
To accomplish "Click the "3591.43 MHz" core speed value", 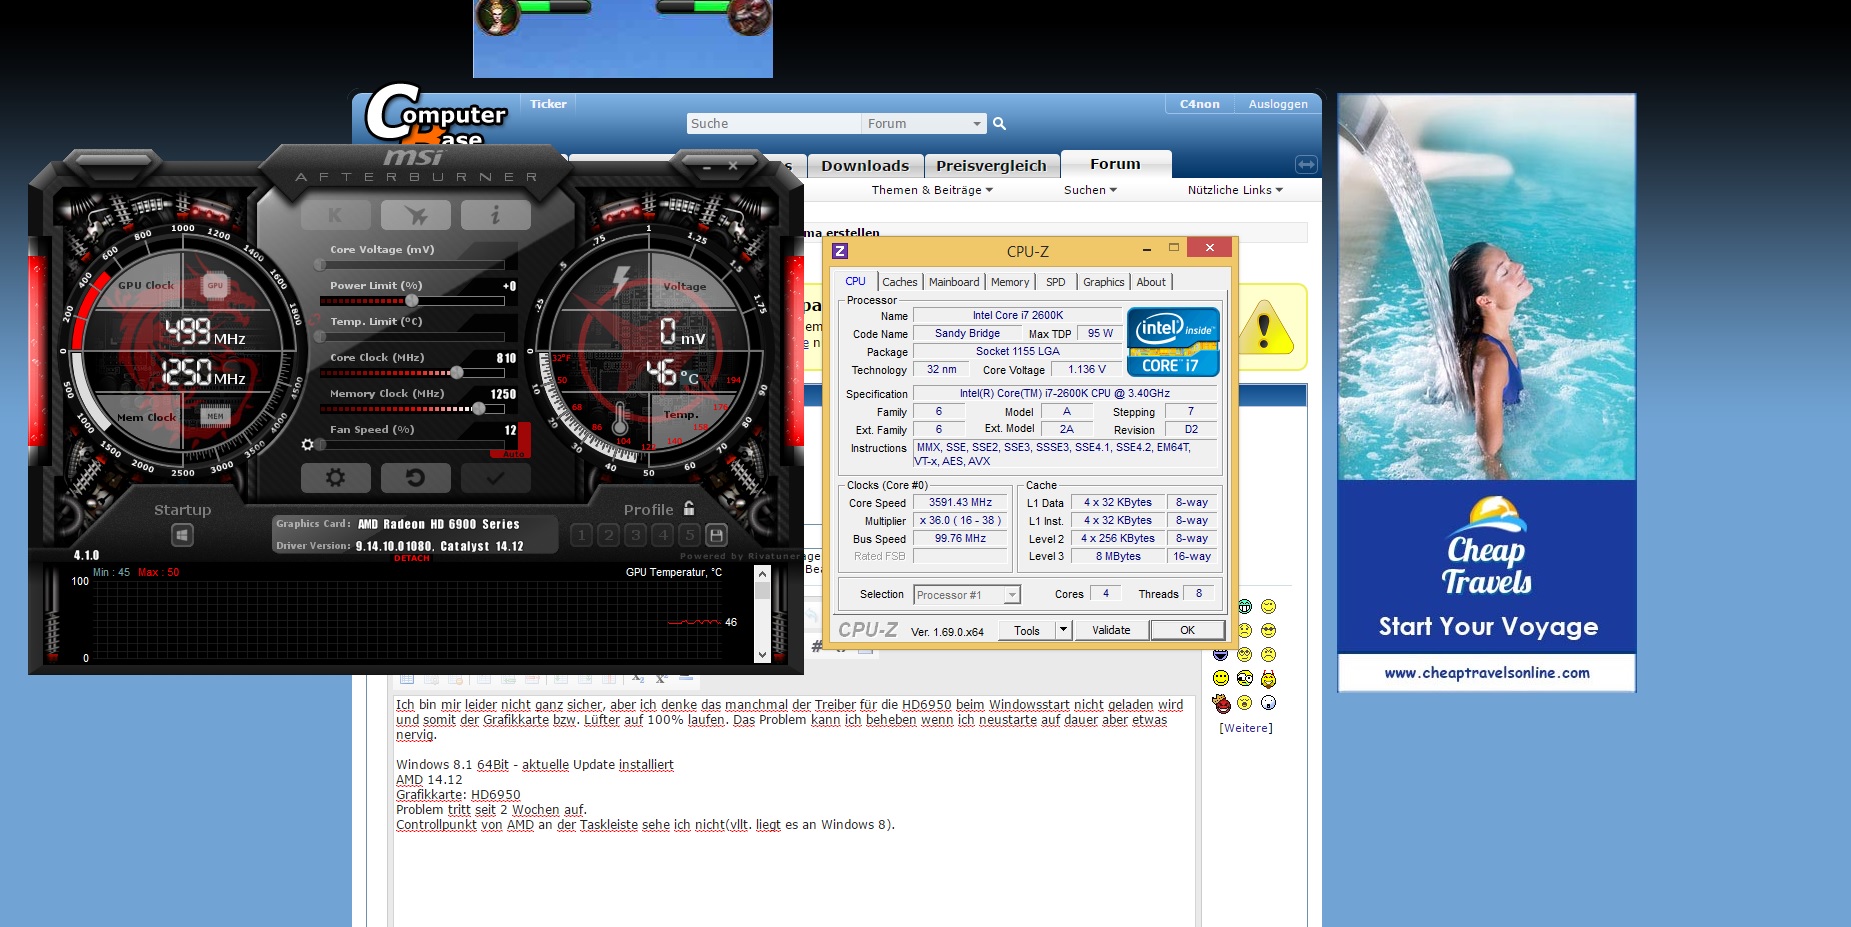I will (x=960, y=503).
